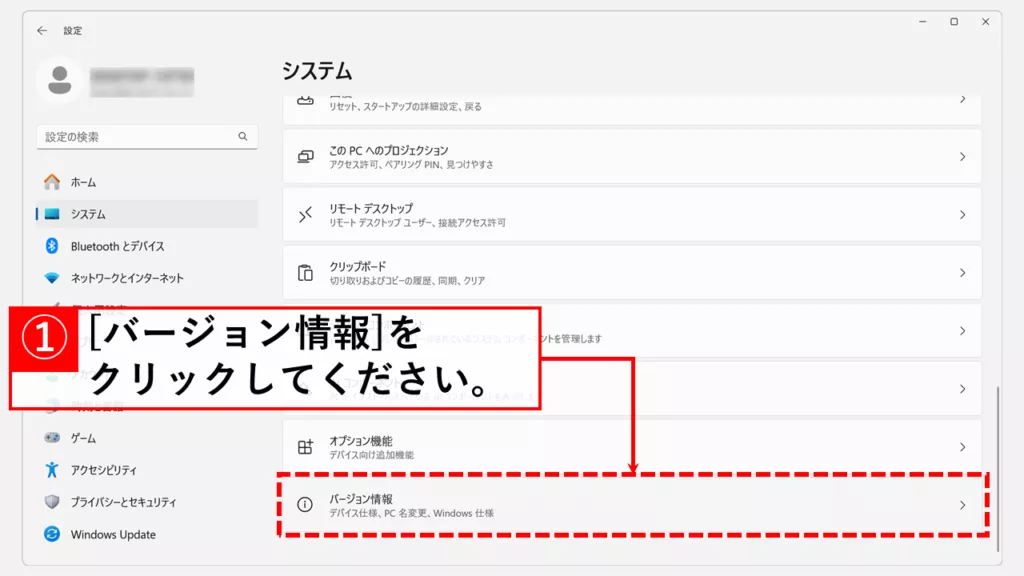The image size is (1024, 576).
Task: Expand chevron on プロジェクション row
Action: (963, 157)
